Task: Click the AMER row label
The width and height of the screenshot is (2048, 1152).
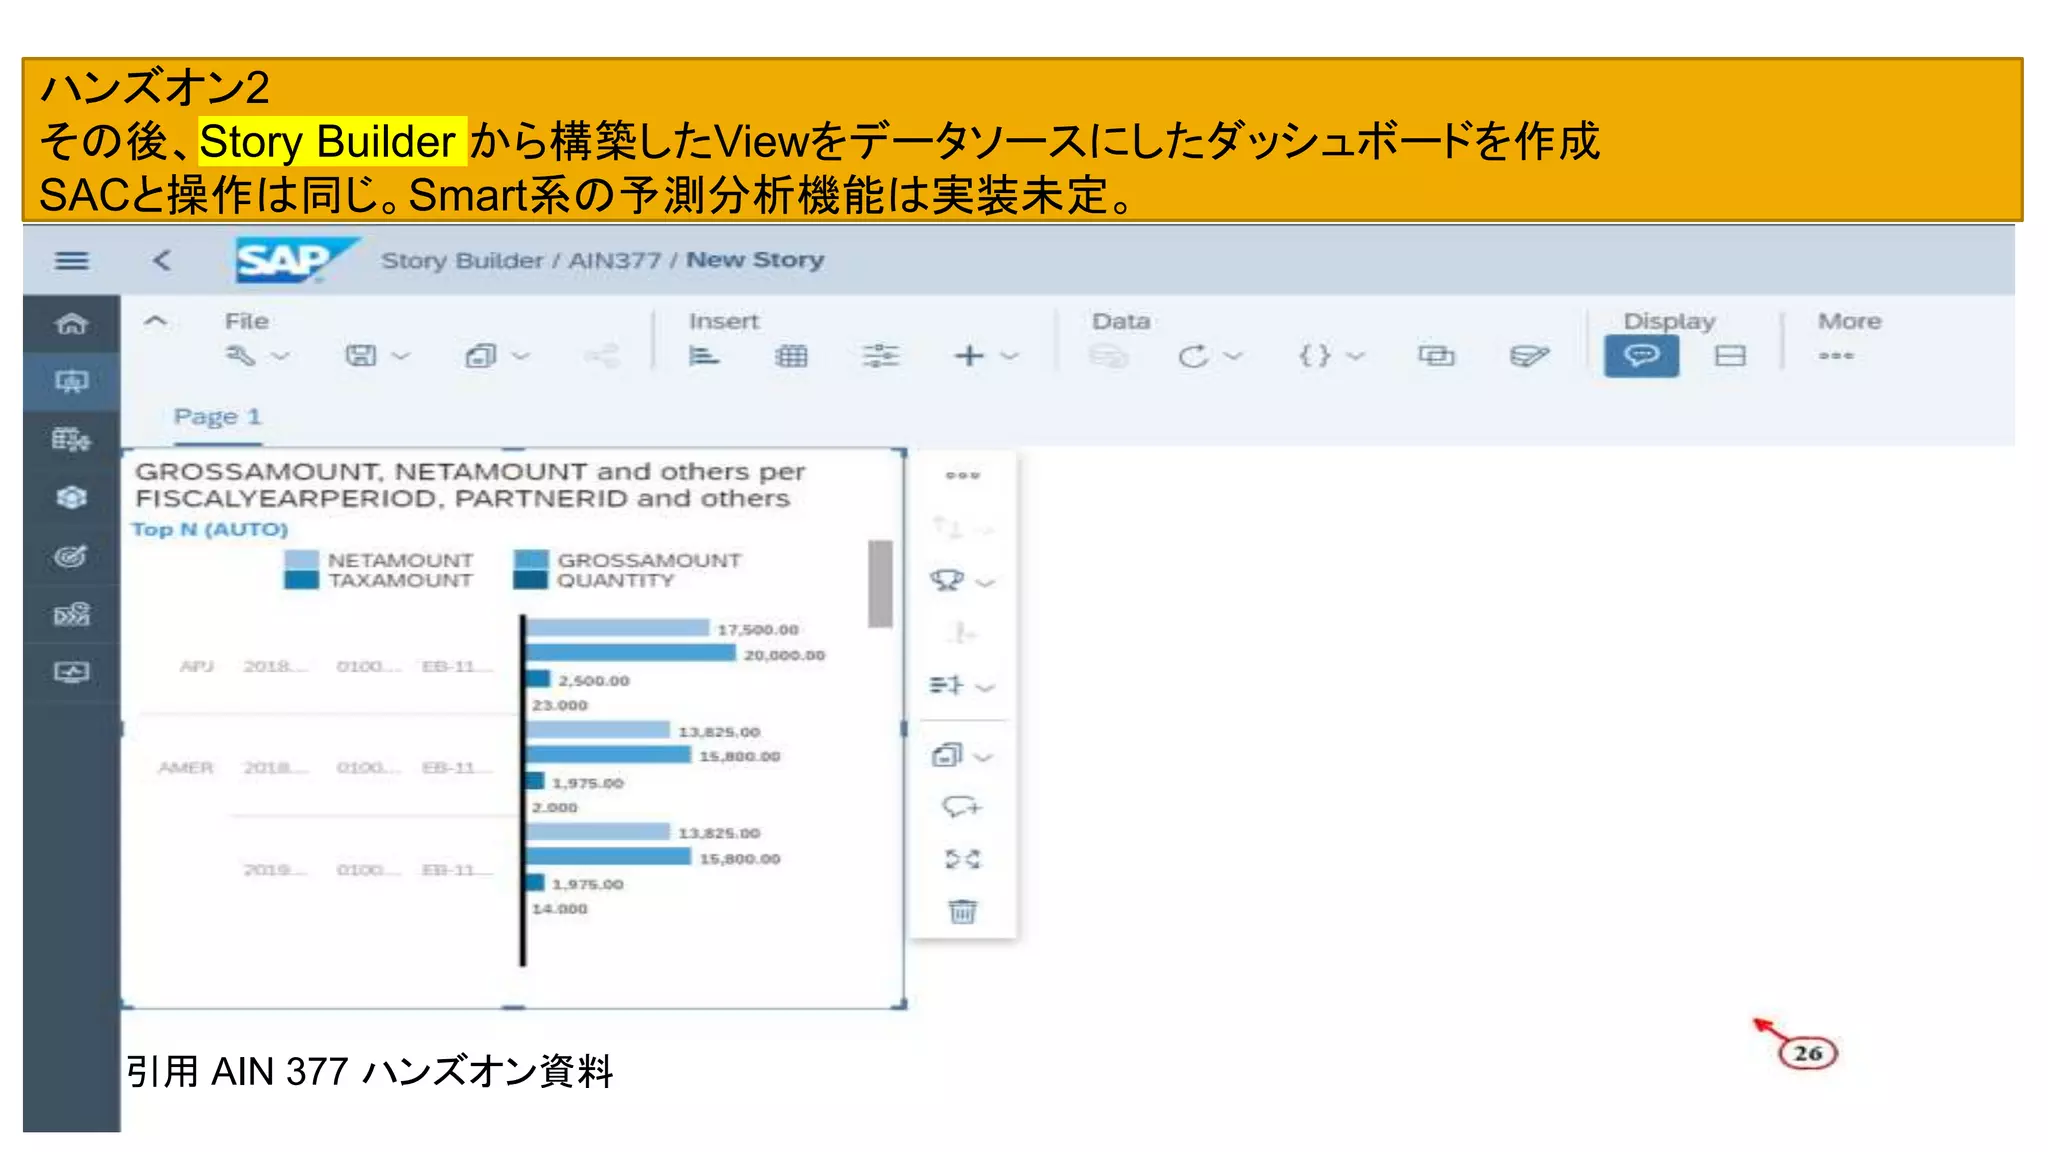Action: coord(186,768)
